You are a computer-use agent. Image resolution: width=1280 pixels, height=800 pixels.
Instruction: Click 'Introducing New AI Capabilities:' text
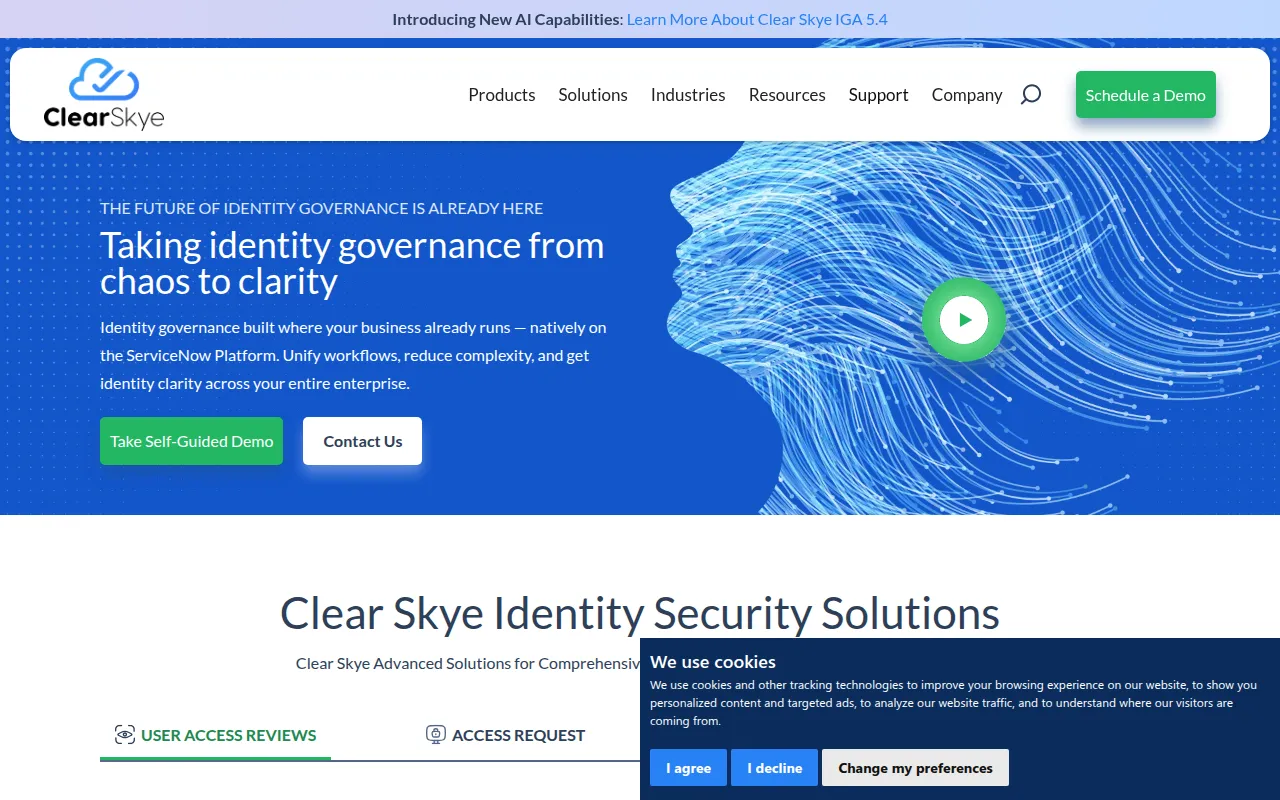coord(507,19)
